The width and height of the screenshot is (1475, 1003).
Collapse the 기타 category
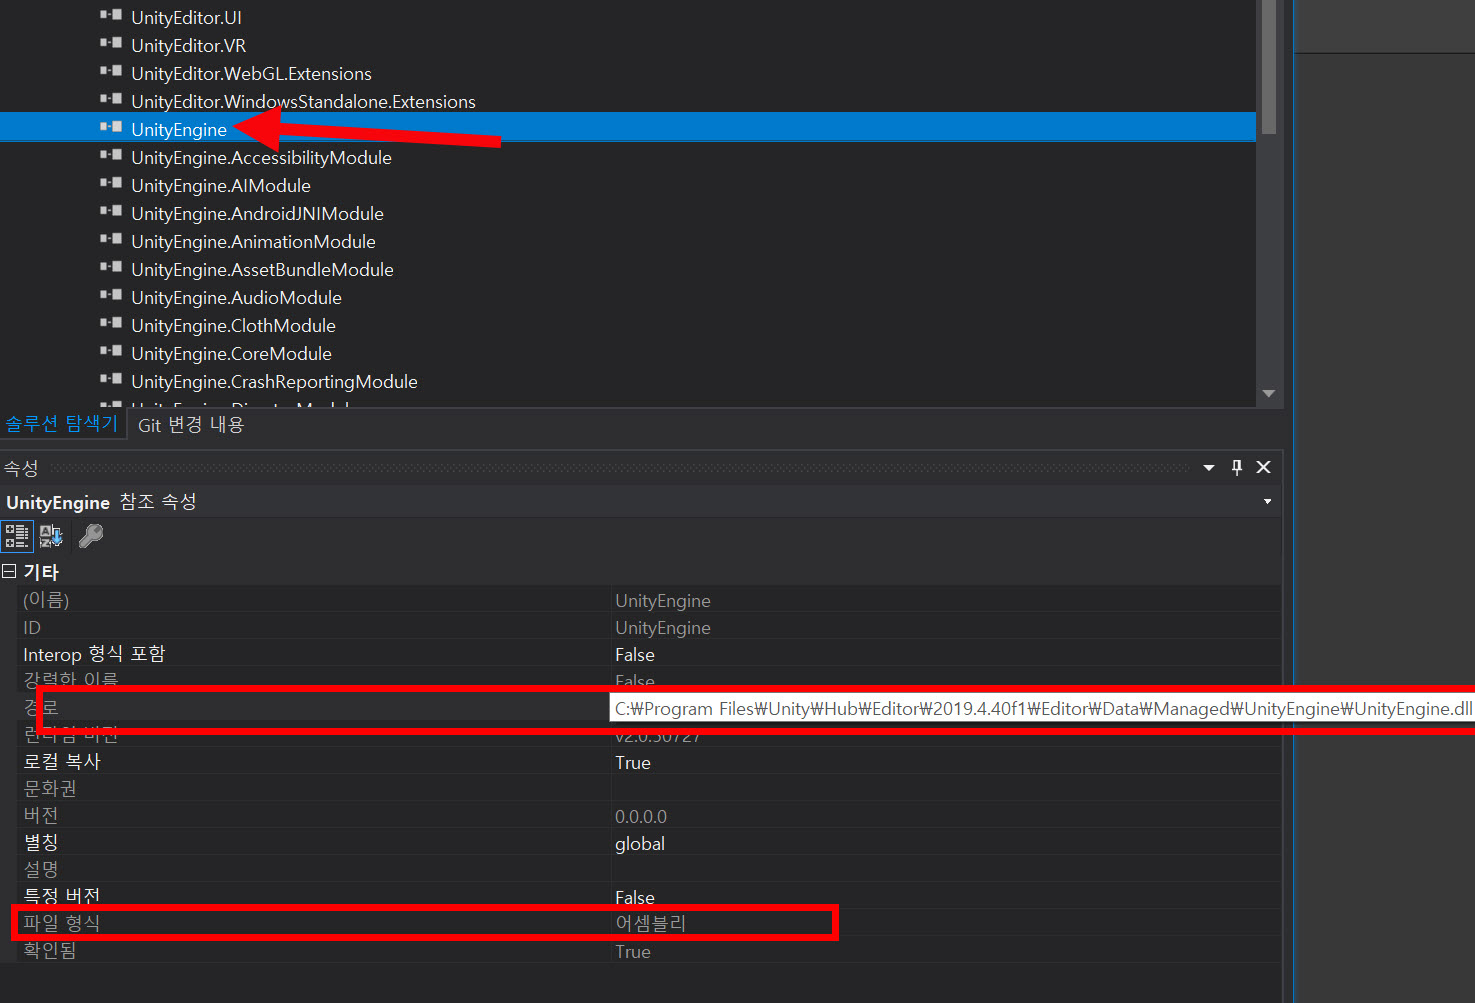coord(9,571)
